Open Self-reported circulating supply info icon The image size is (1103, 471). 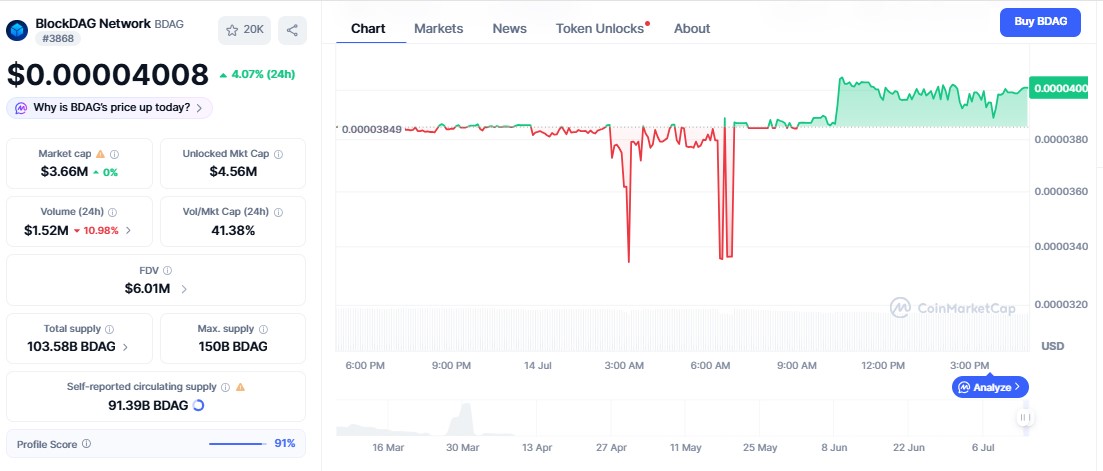(x=225, y=387)
